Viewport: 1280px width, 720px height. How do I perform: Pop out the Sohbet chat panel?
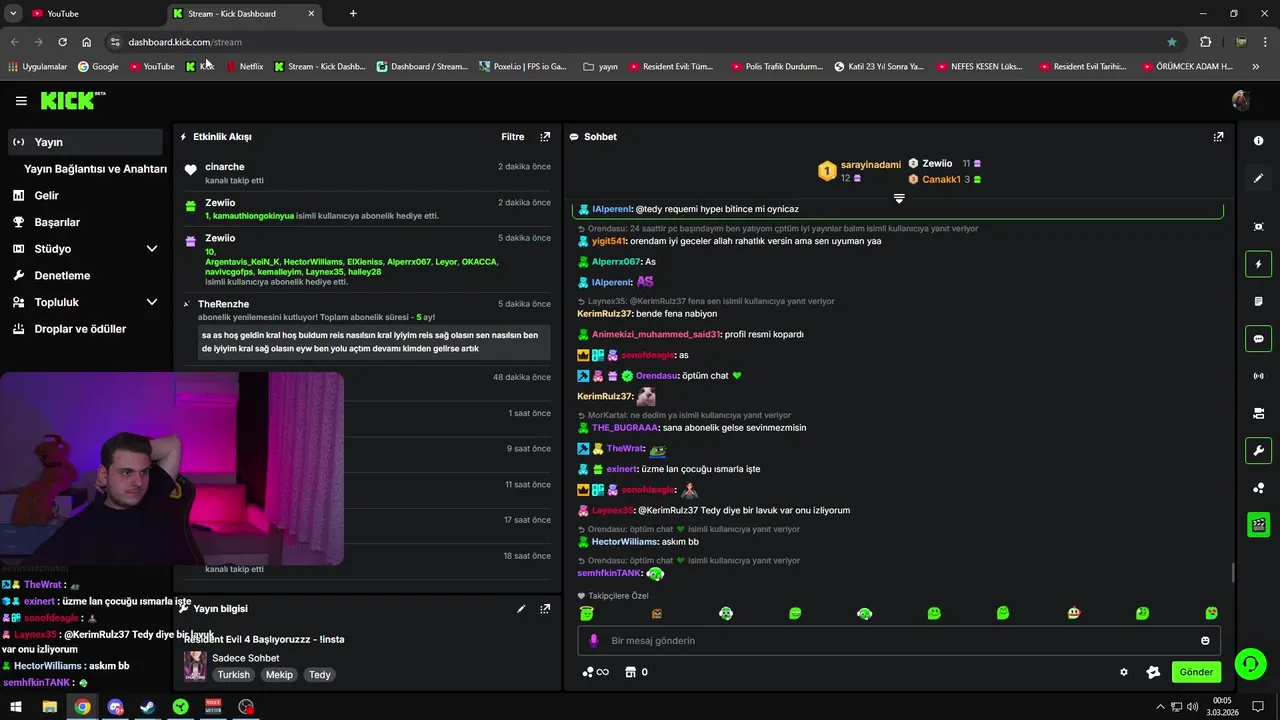[1218, 137]
